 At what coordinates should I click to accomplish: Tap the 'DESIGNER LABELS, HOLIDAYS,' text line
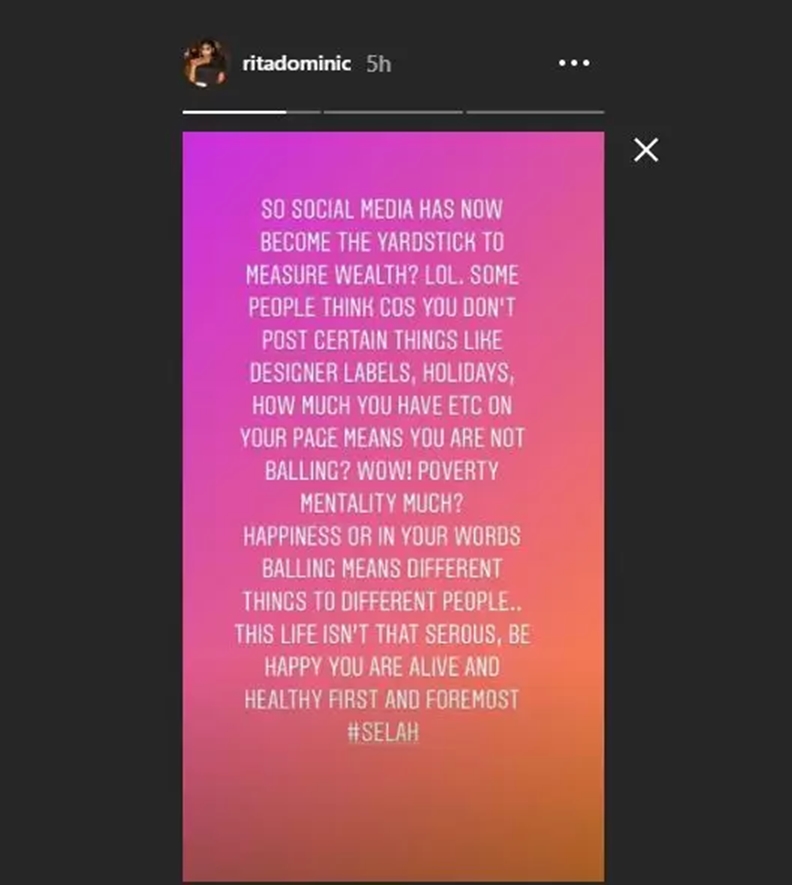(x=381, y=372)
